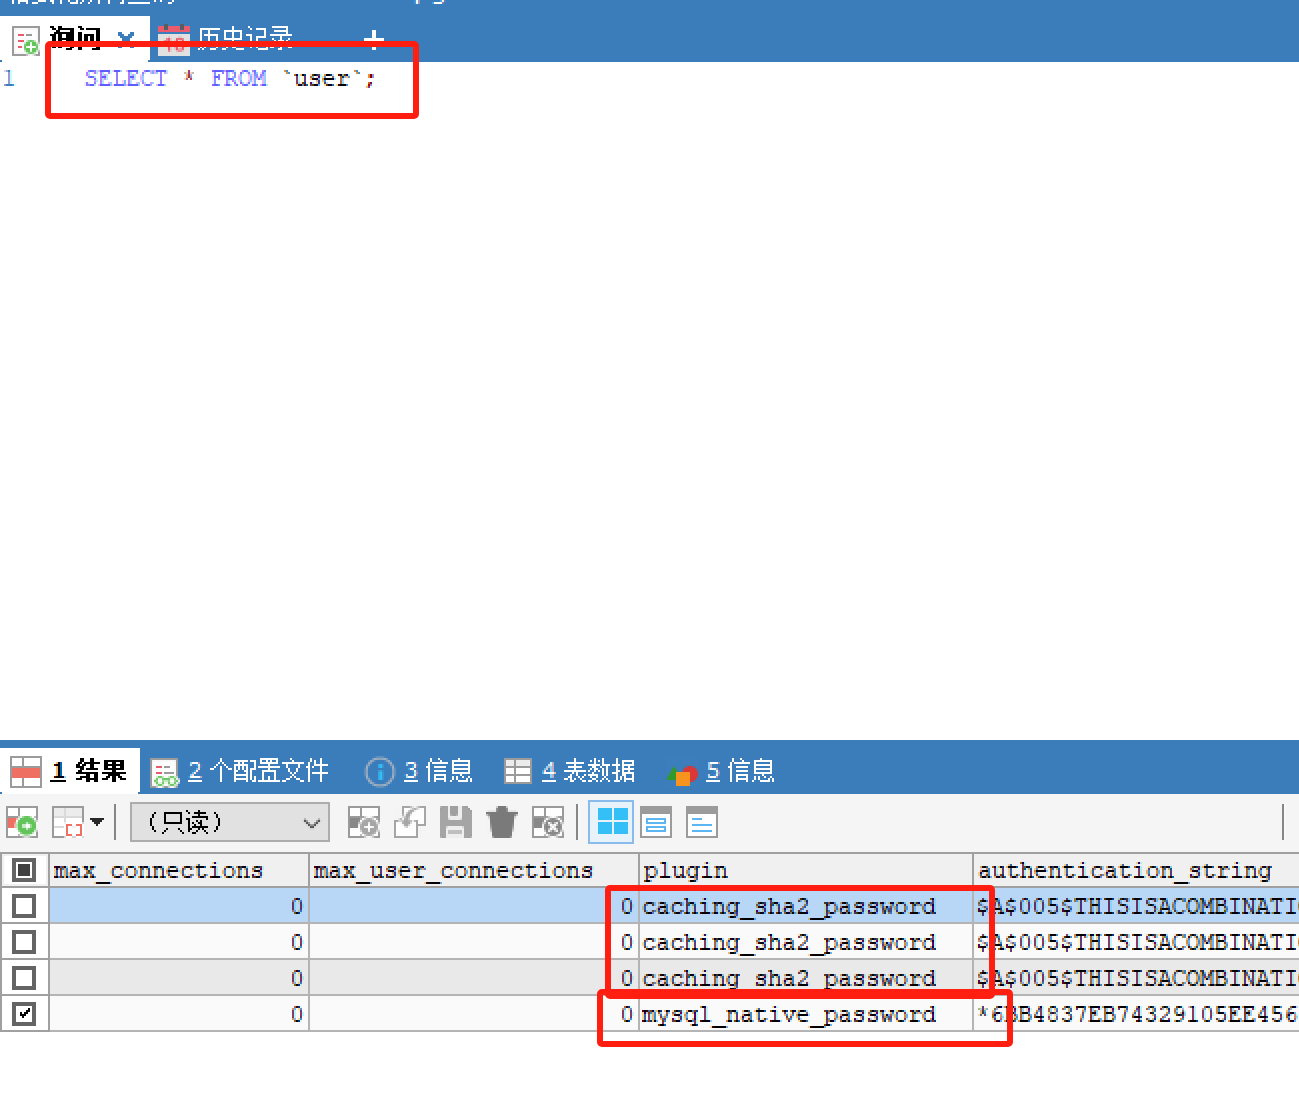
Task: Select the grid view icon
Action: 611,822
